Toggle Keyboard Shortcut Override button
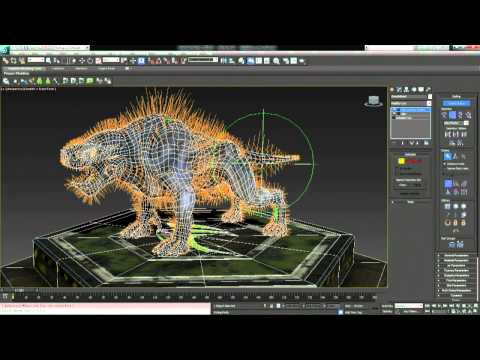The height and width of the screenshot is (360, 480). [x=141, y=61]
